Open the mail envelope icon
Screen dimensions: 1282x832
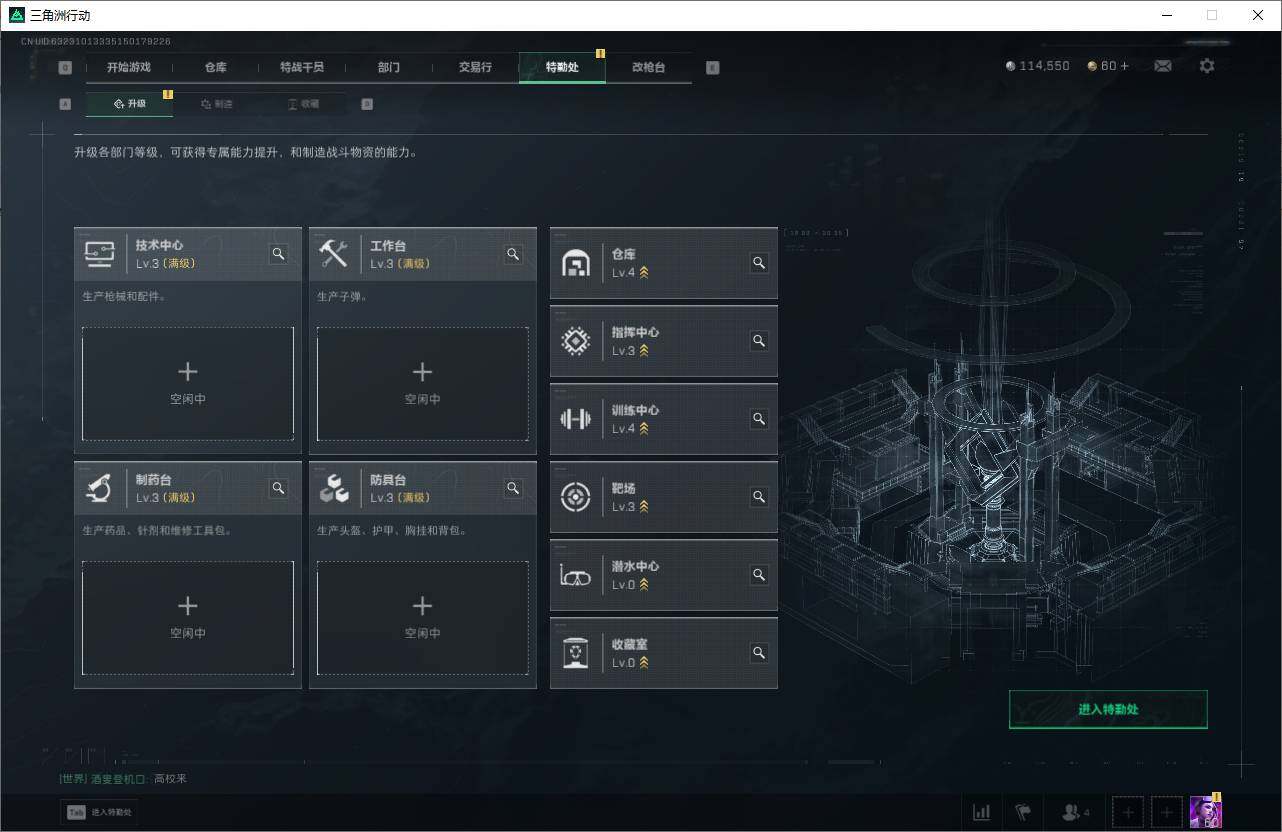pos(1162,65)
